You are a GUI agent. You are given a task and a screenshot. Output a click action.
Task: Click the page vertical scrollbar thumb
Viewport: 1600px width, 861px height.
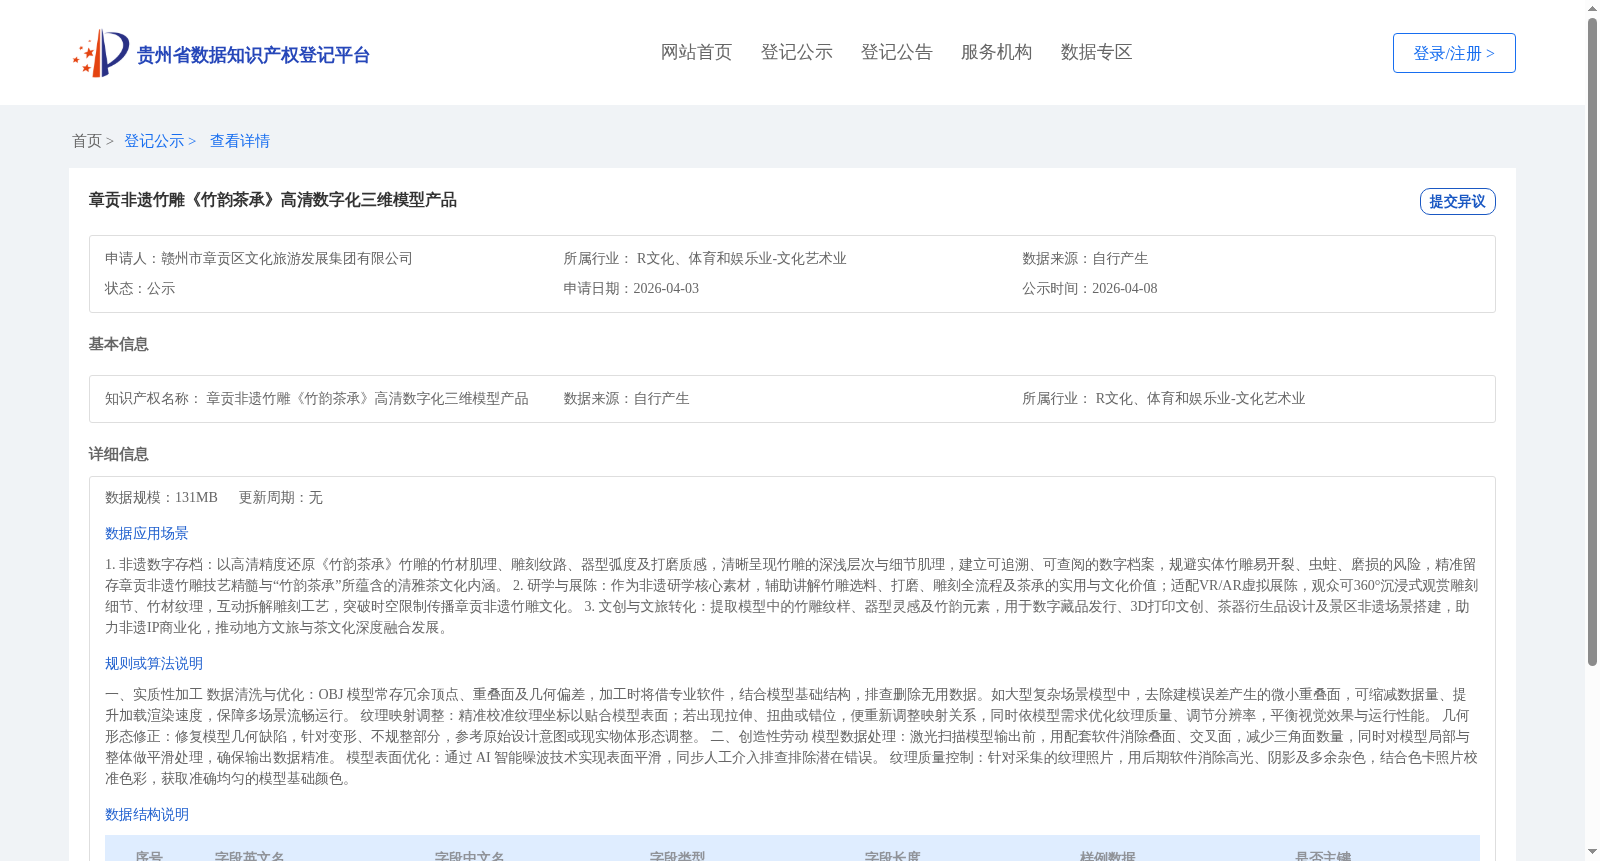click(1592, 341)
